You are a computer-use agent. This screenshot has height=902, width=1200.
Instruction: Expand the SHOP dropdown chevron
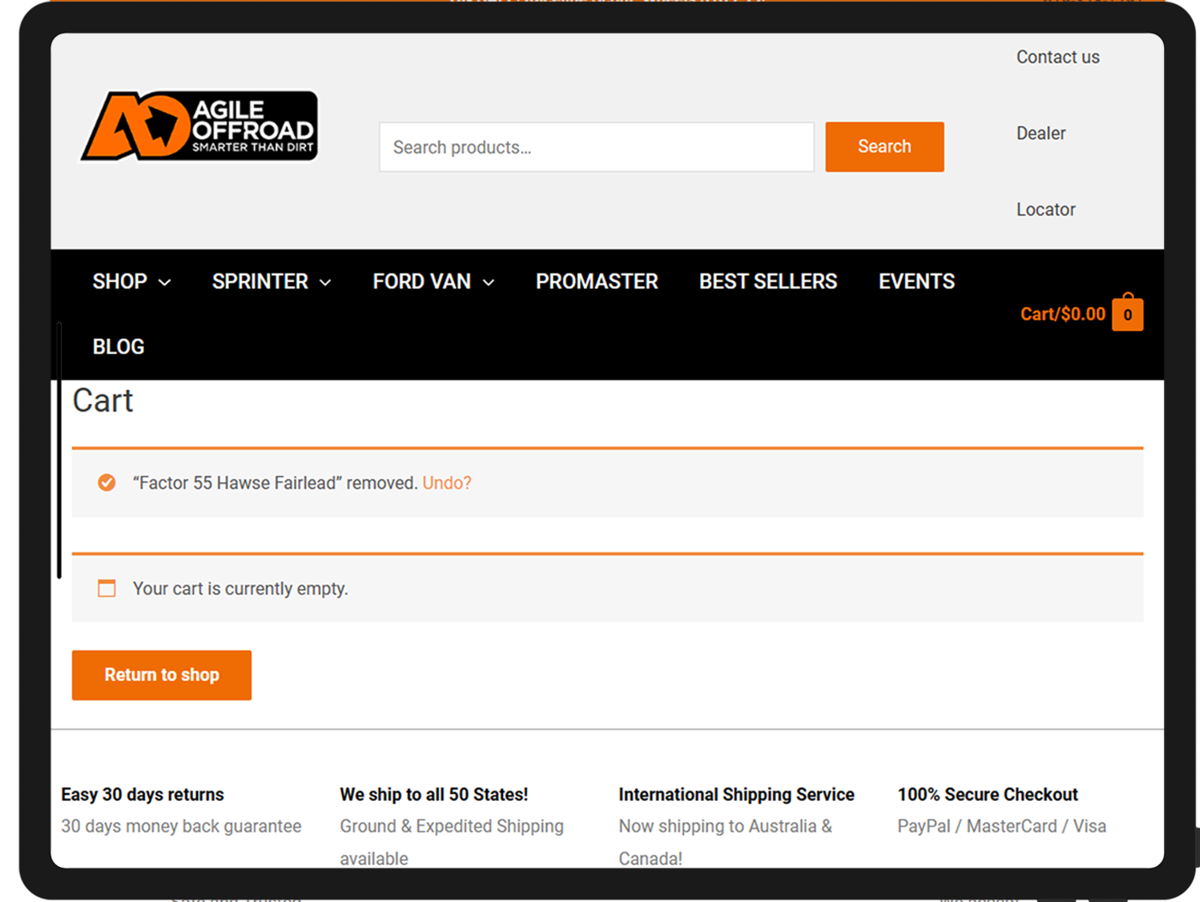coord(165,283)
